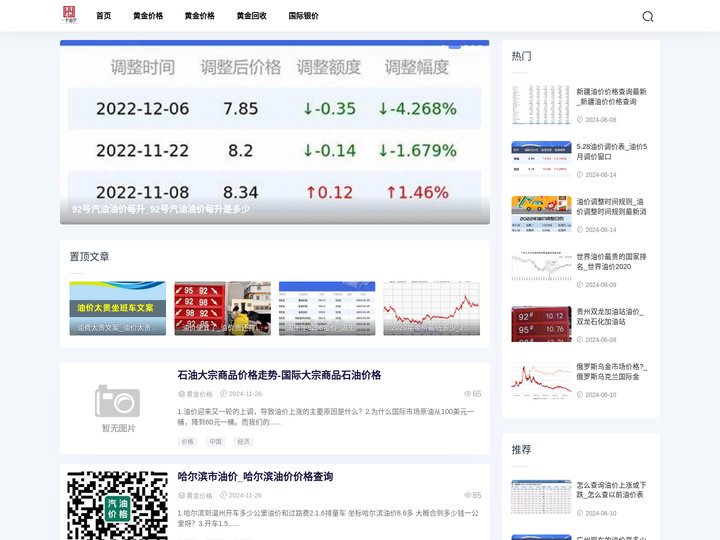Screen dimensions: 720x540
Task: Click the 价格 tag
Action: 187,442
